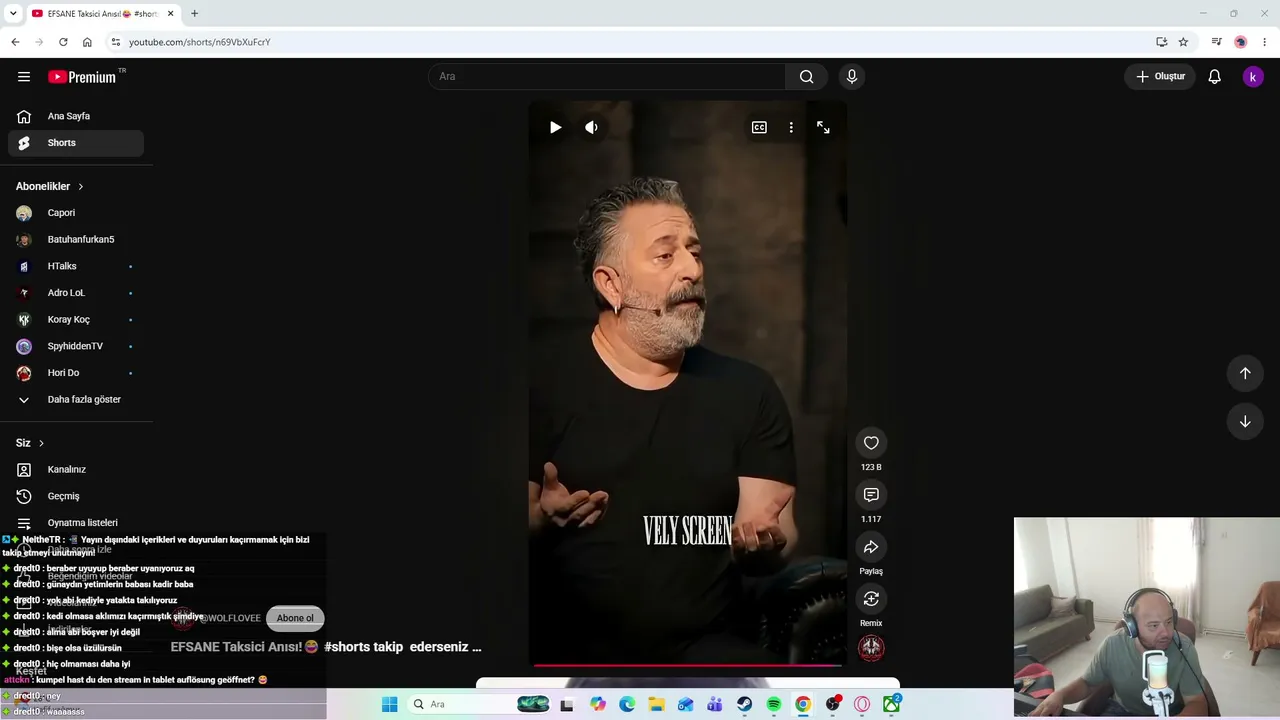The height and width of the screenshot is (720, 1280).
Task: Click the Short's red progress bar
Action: pos(688,665)
